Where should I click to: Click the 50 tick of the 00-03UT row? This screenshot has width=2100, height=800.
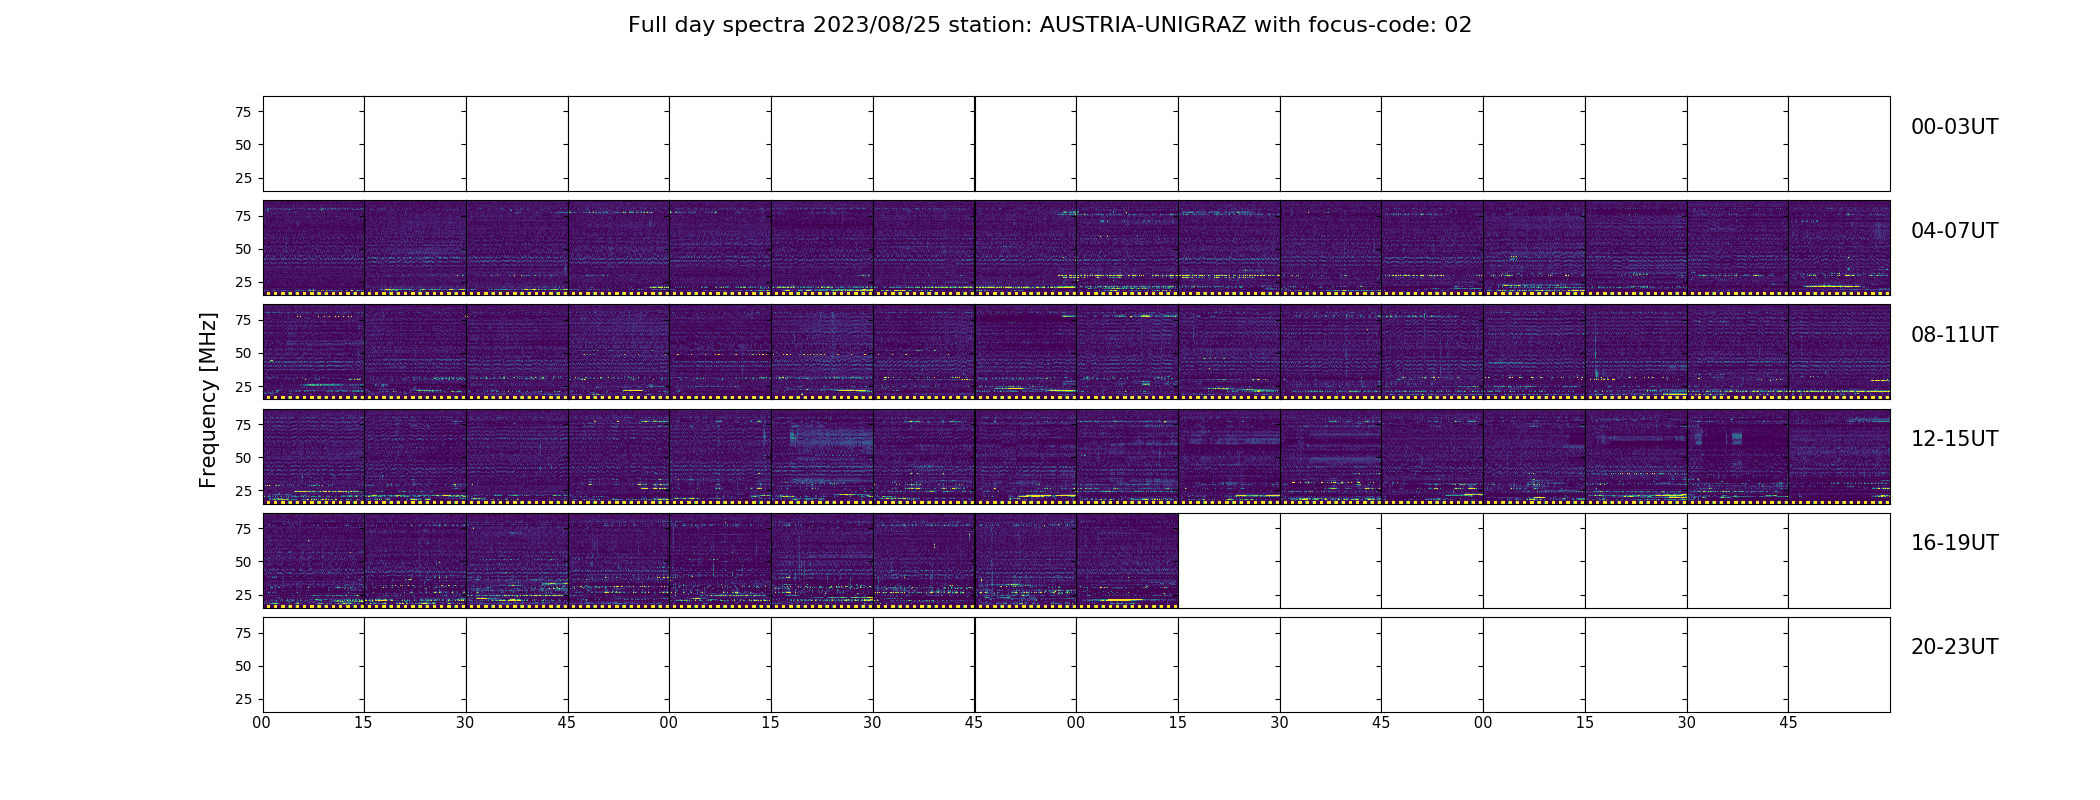[x=243, y=145]
